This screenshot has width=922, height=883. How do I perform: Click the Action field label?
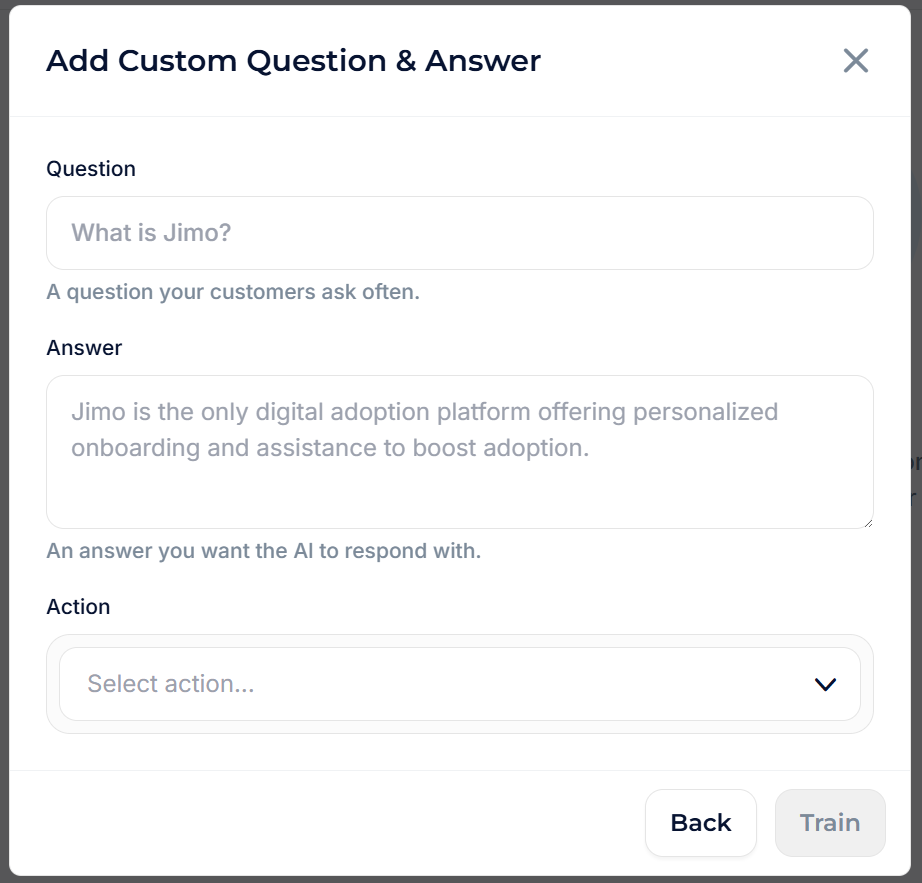point(78,607)
